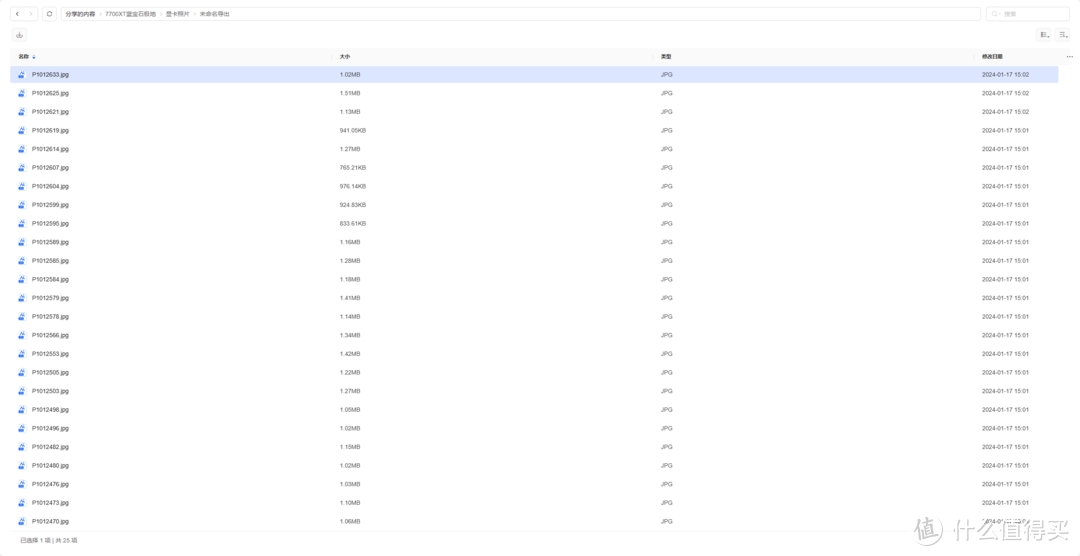Click the 1.22MB size cell
The width and height of the screenshot is (1080, 556).
[350, 372]
